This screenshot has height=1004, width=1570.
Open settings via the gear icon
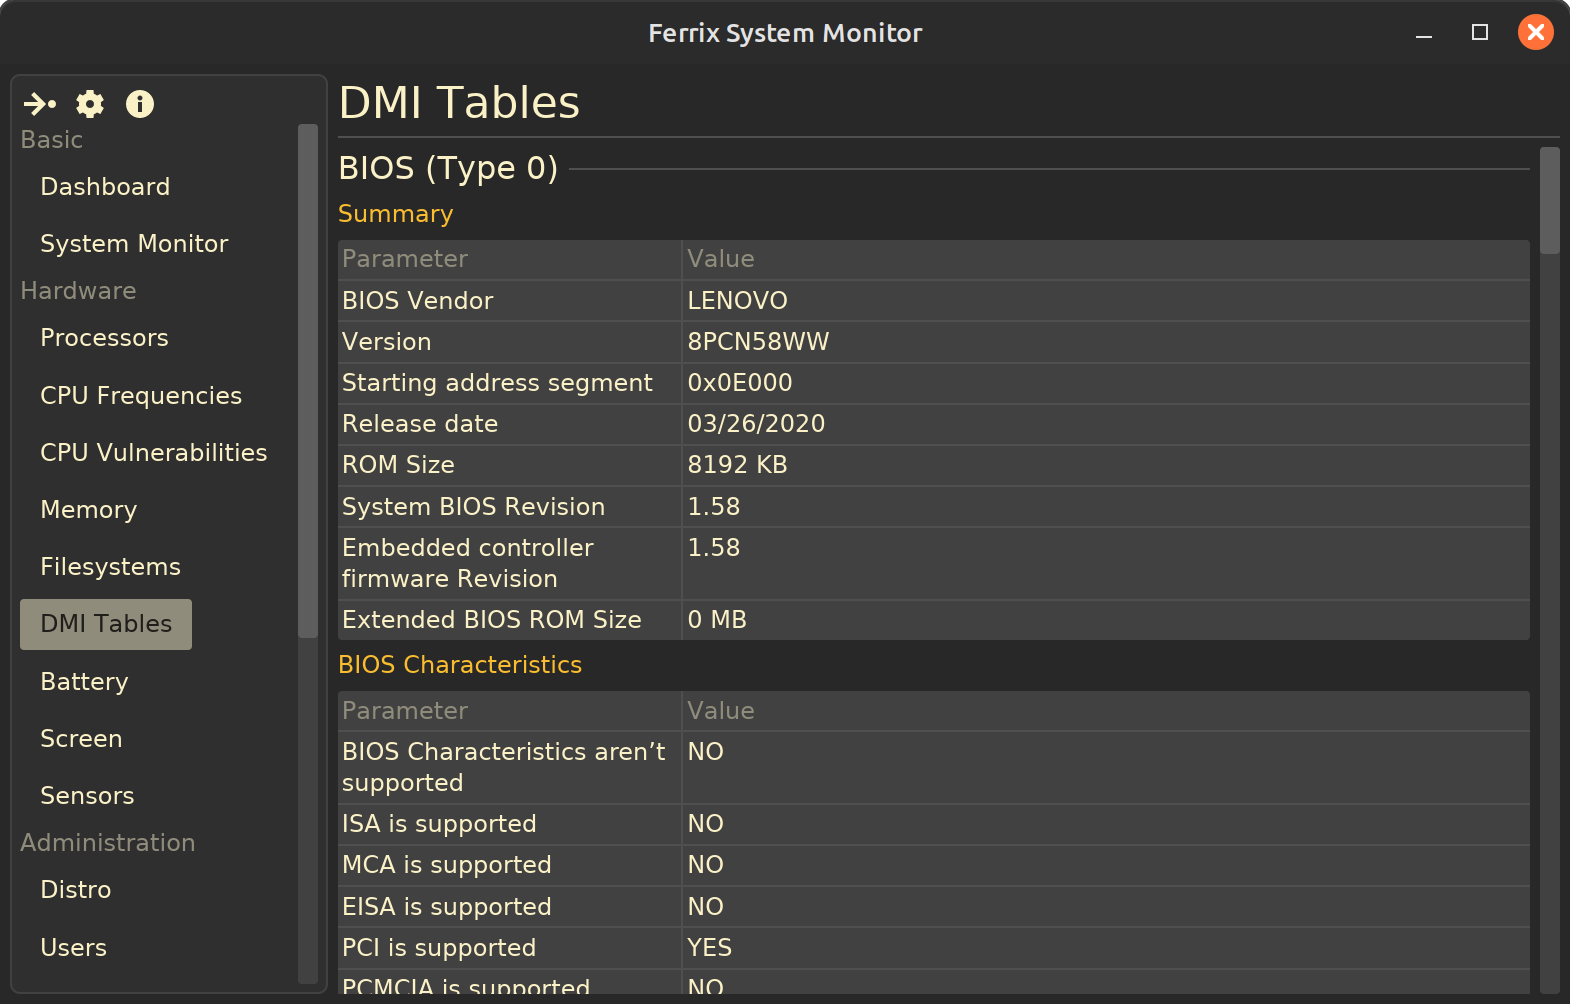coord(90,104)
